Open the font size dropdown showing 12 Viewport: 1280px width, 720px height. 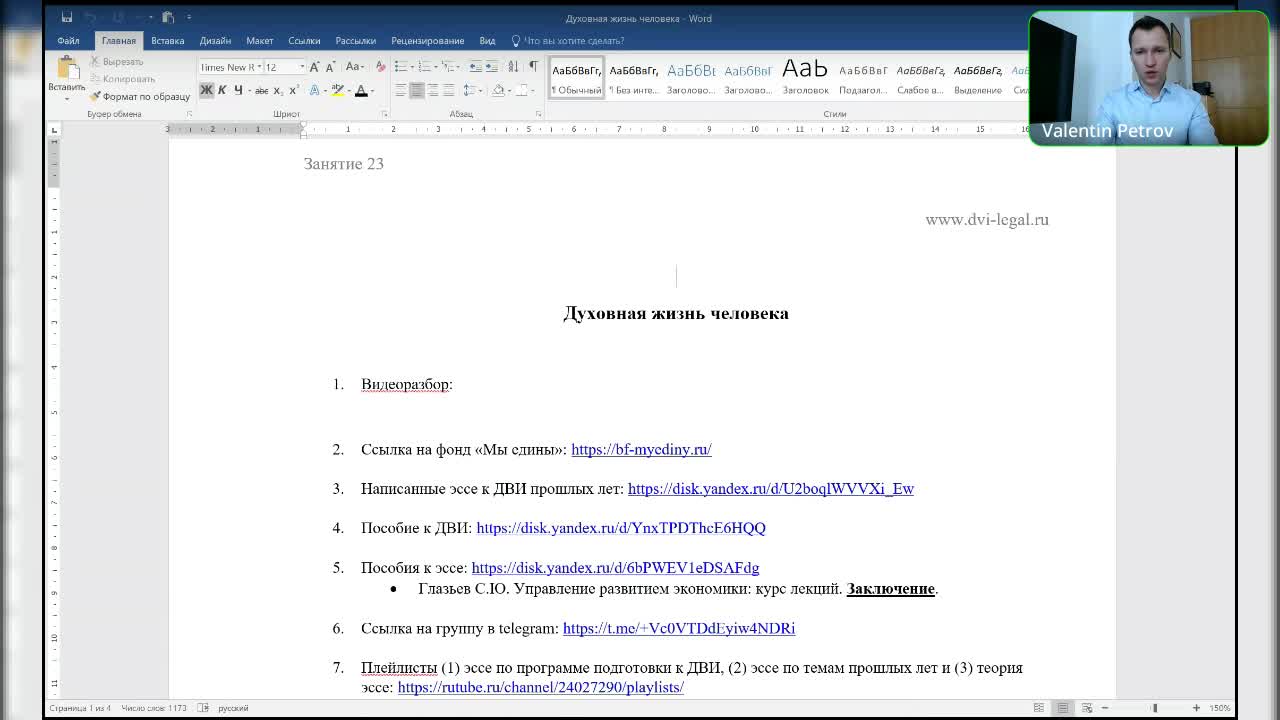click(302, 67)
